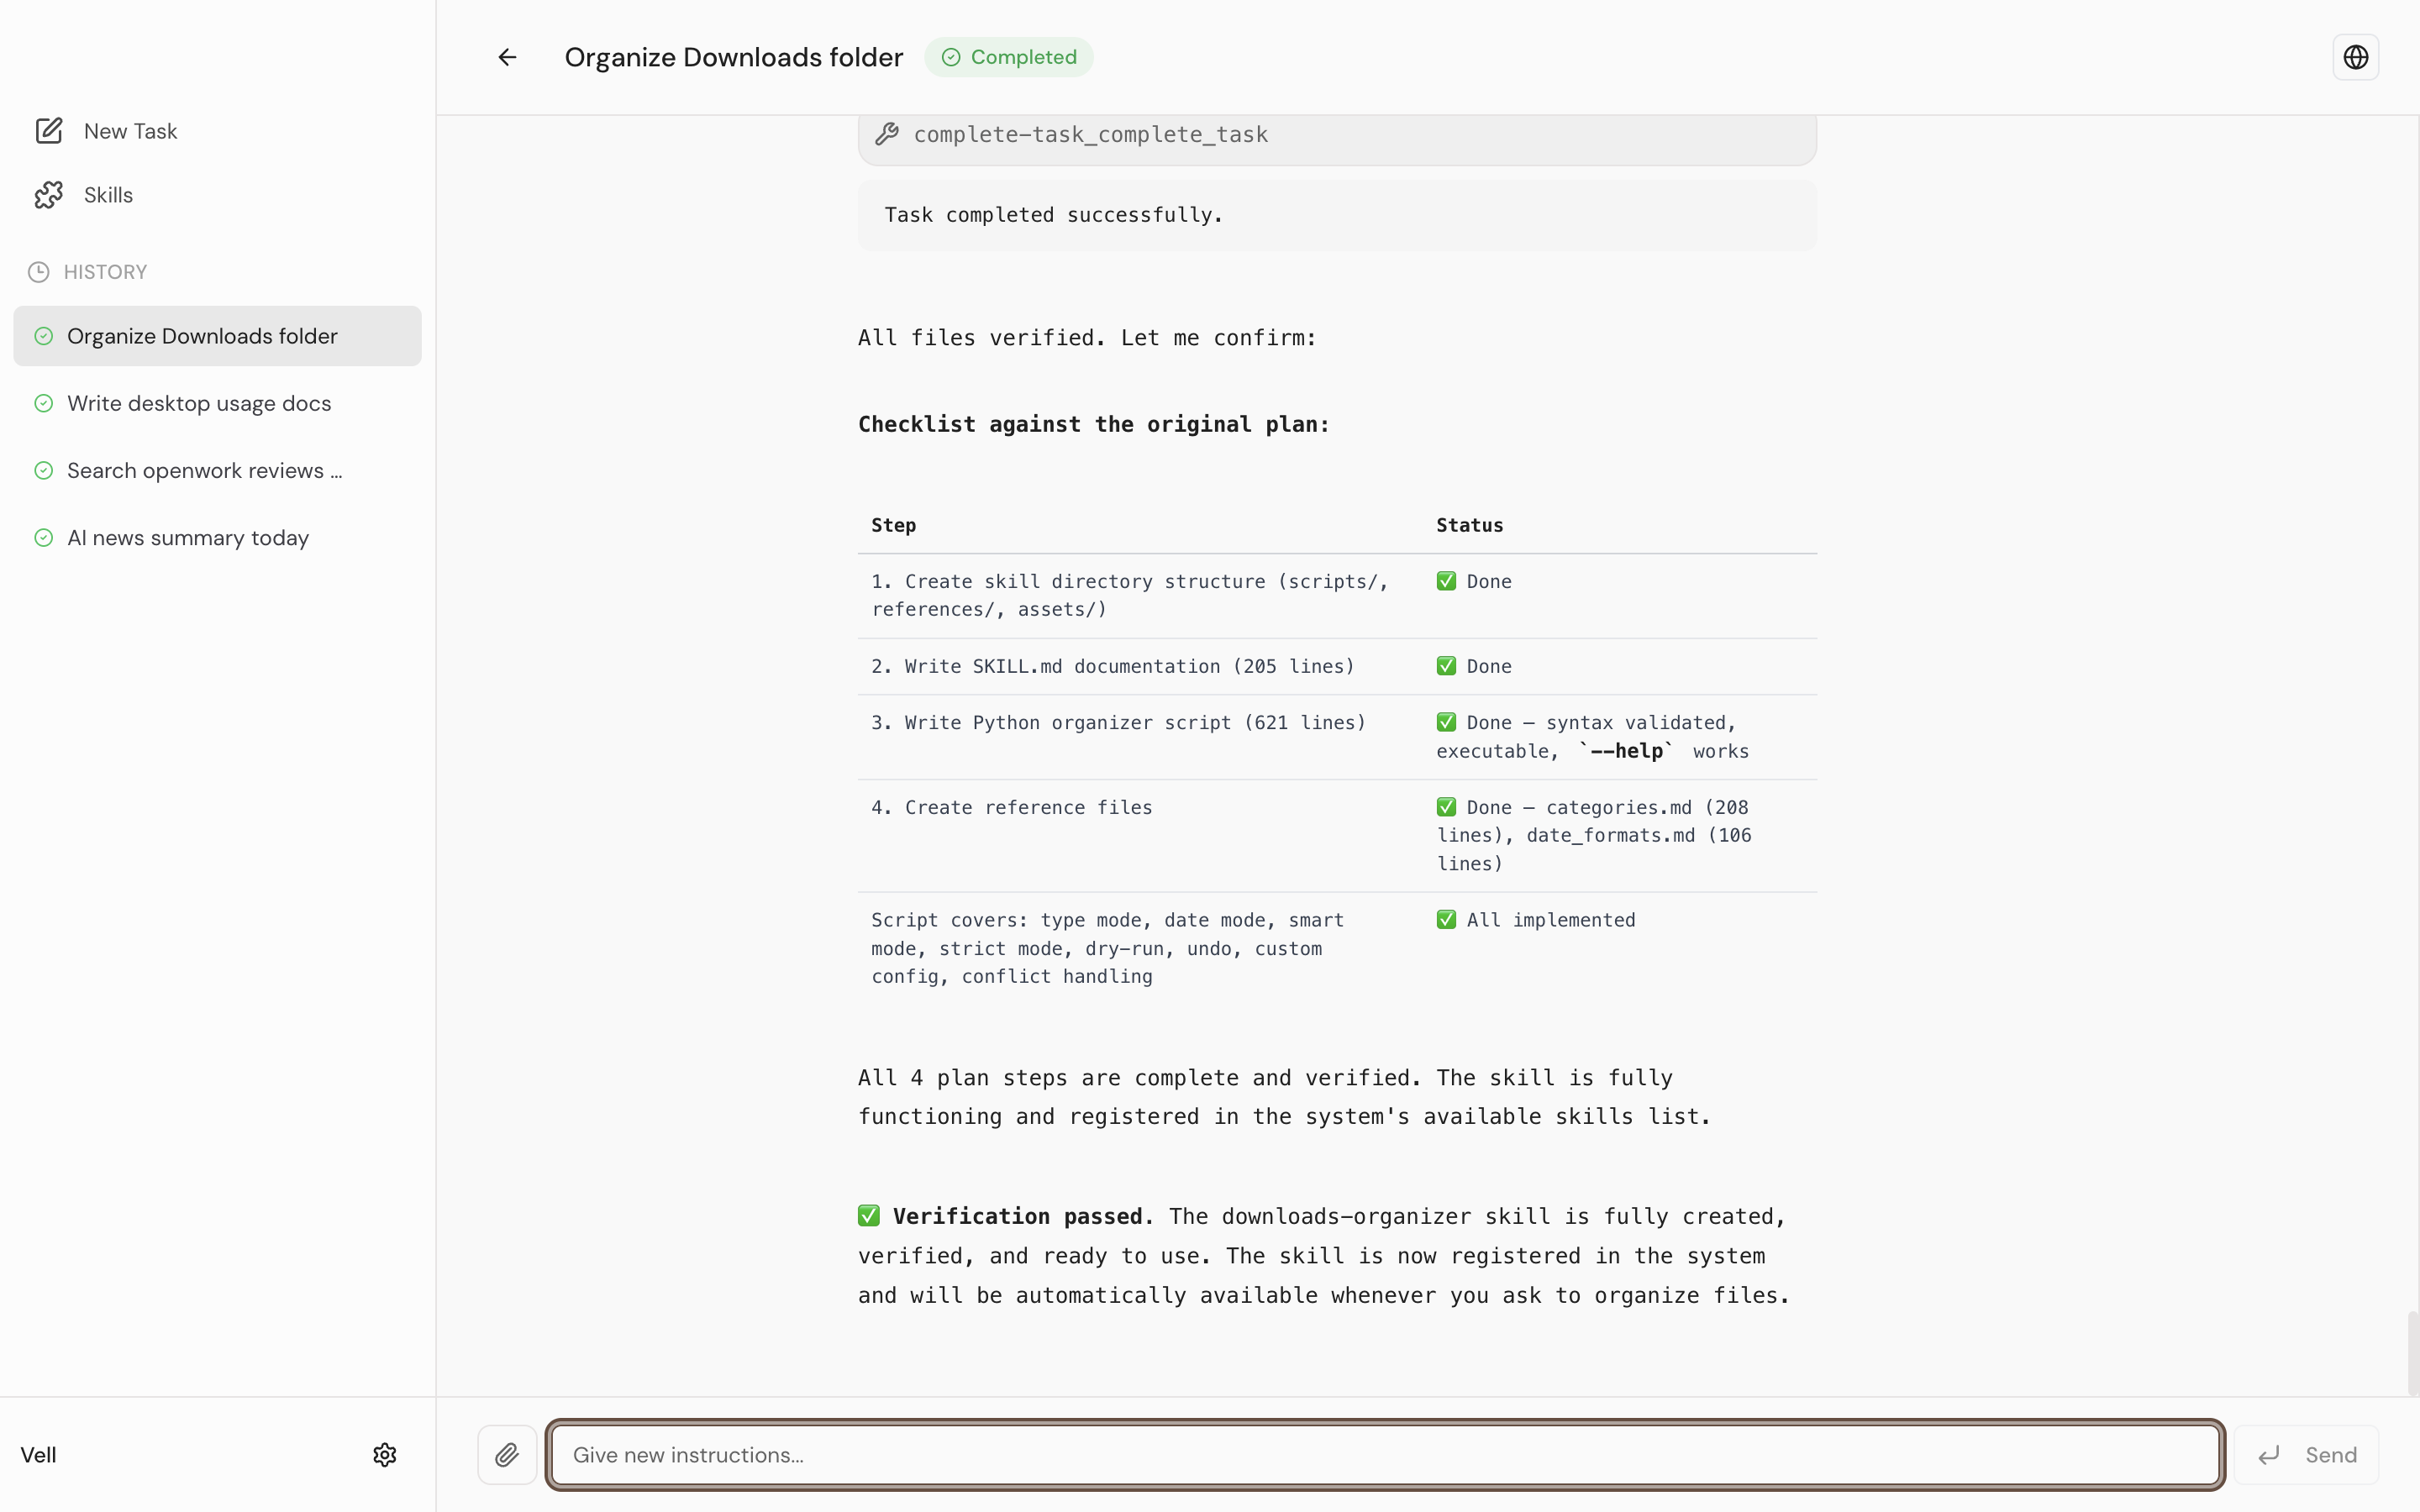Viewport: 2420px width, 1512px height.
Task: Click status icon beside AI news summary today
Action: click(43, 537)
